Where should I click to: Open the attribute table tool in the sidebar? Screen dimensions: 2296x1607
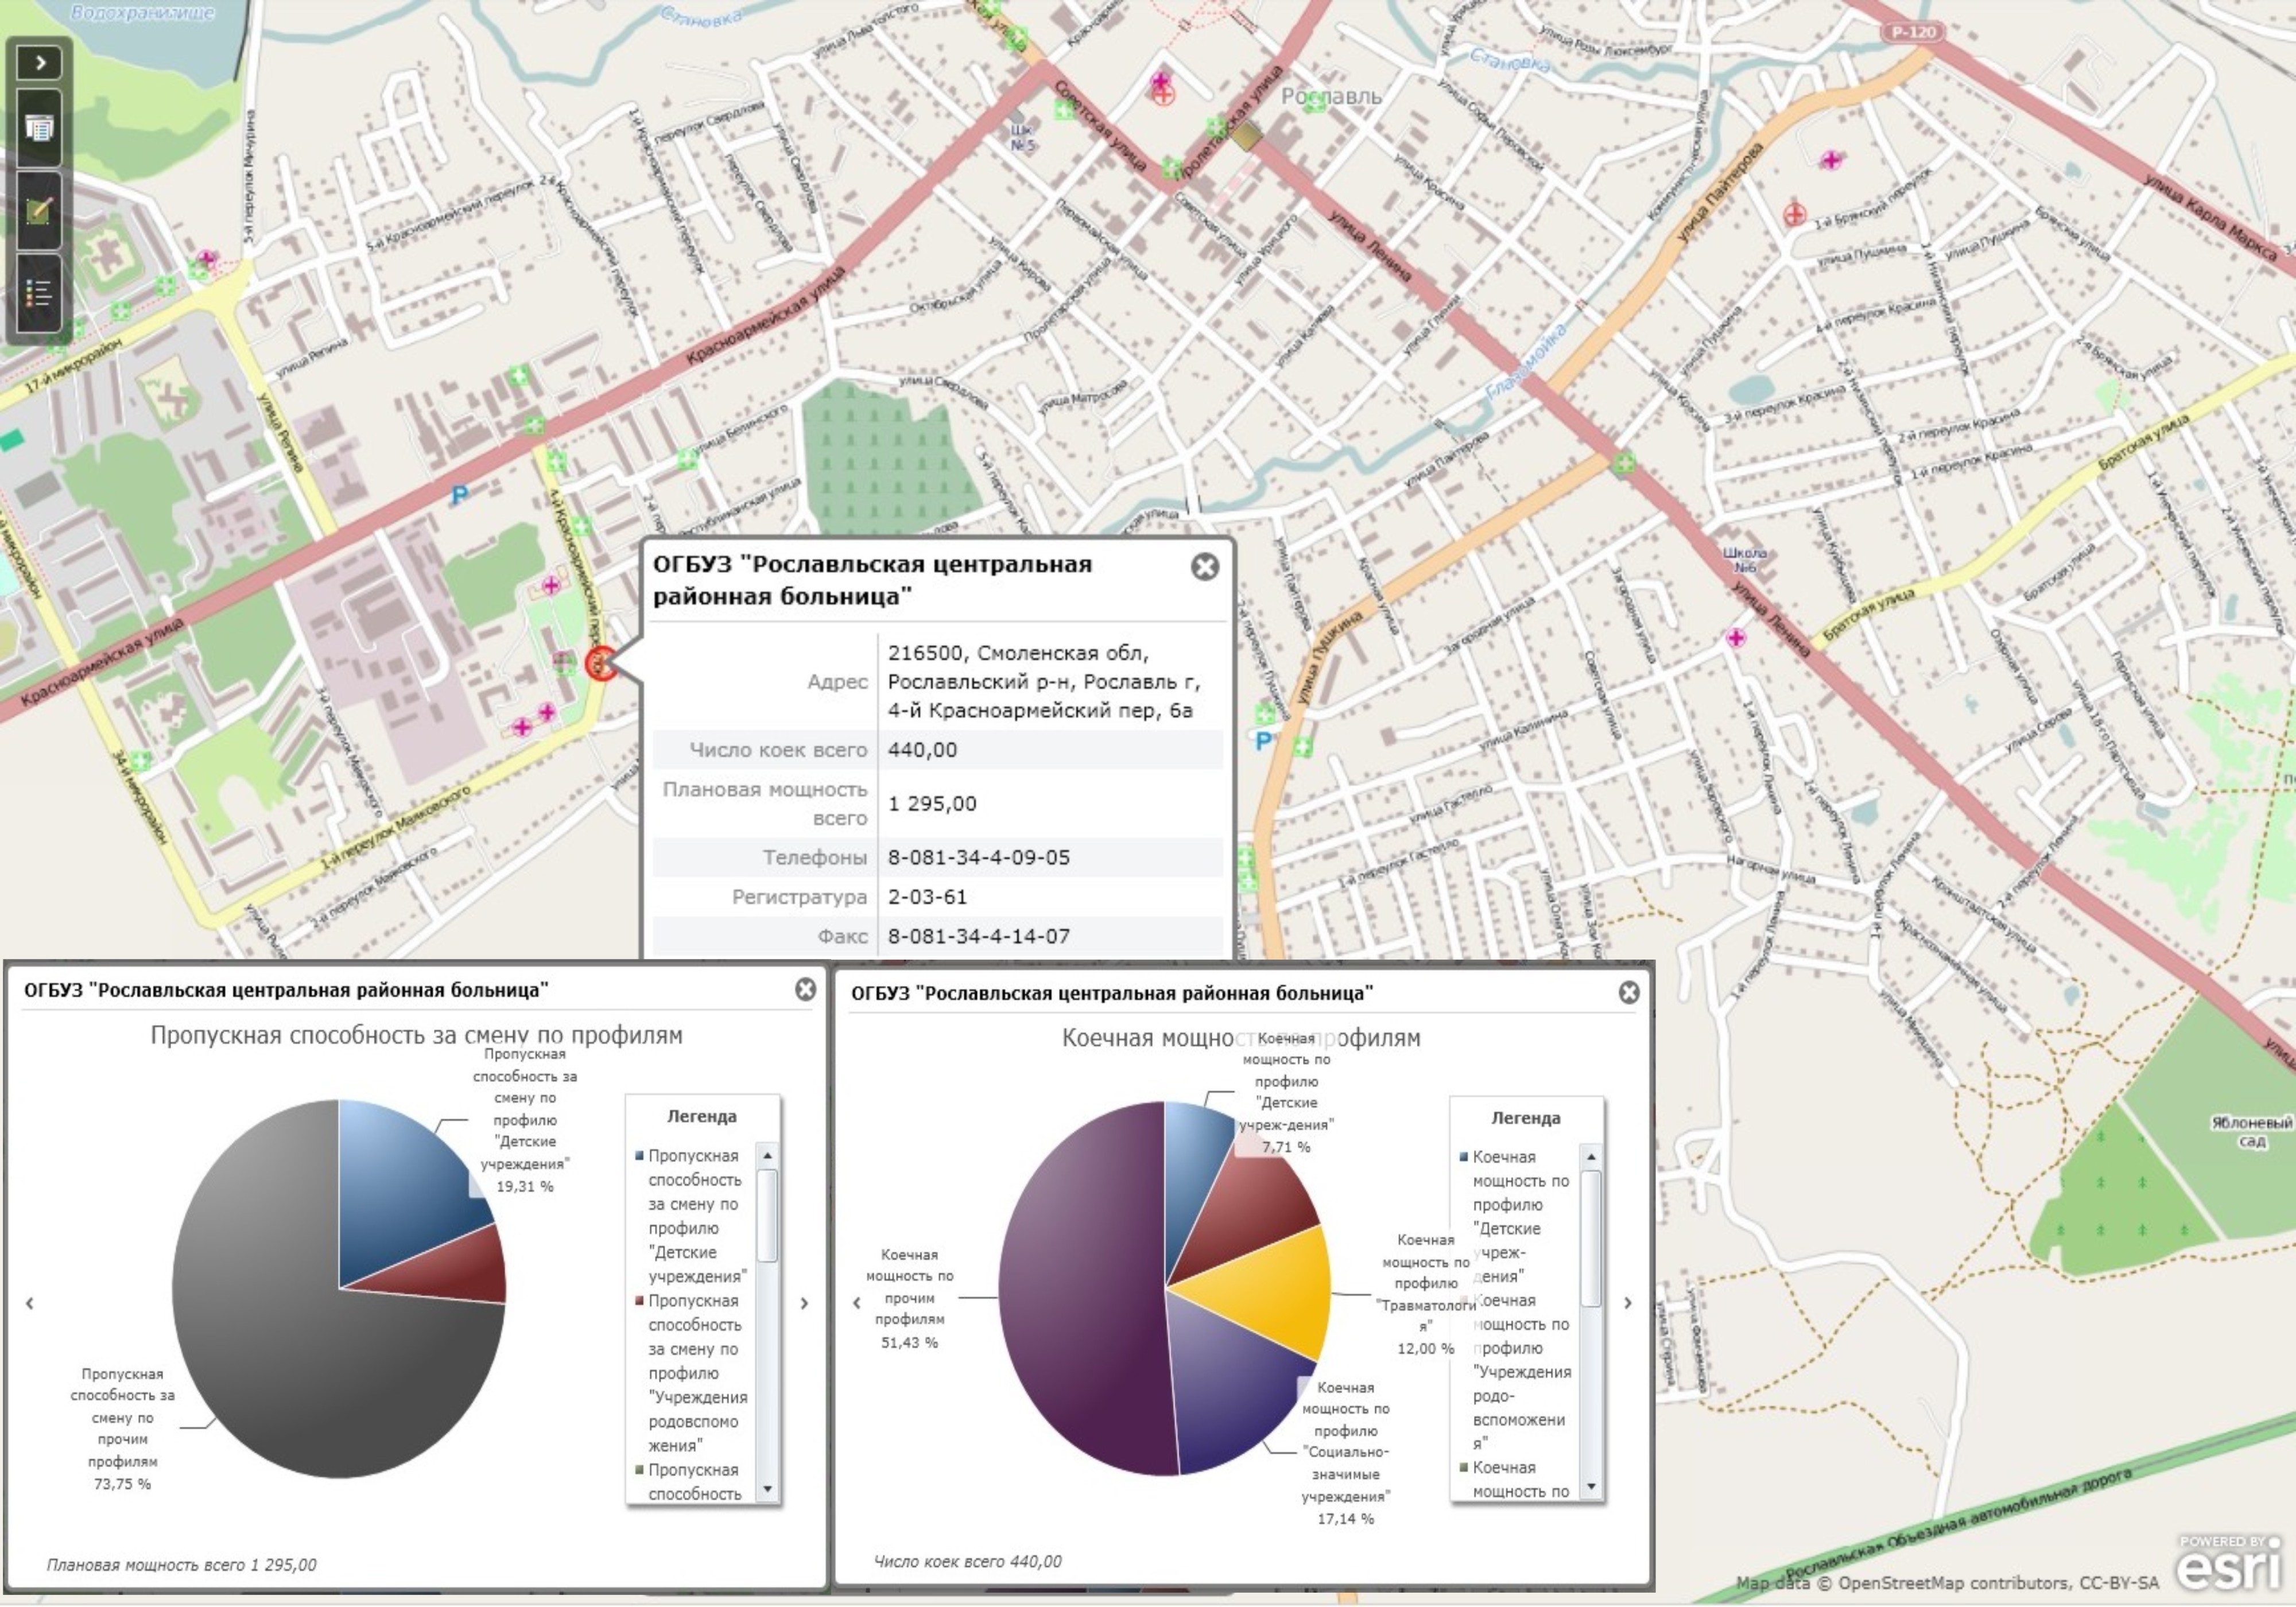point(40,128)
